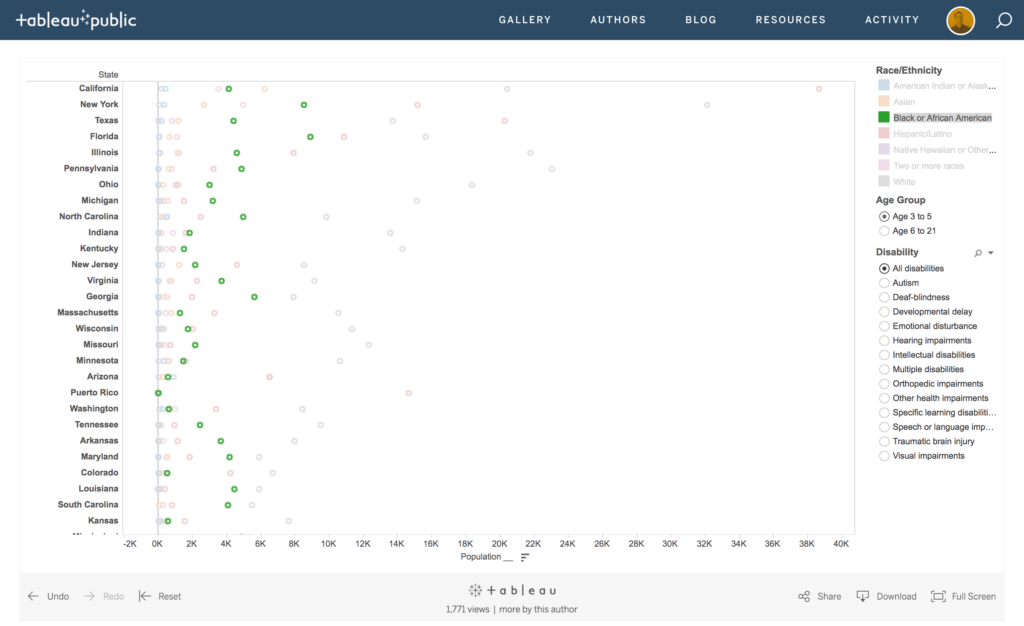Image resolution: width=1024 pixels, height=626 pixels.
Task: Click the Download icon
Action: tap(863, 596)
